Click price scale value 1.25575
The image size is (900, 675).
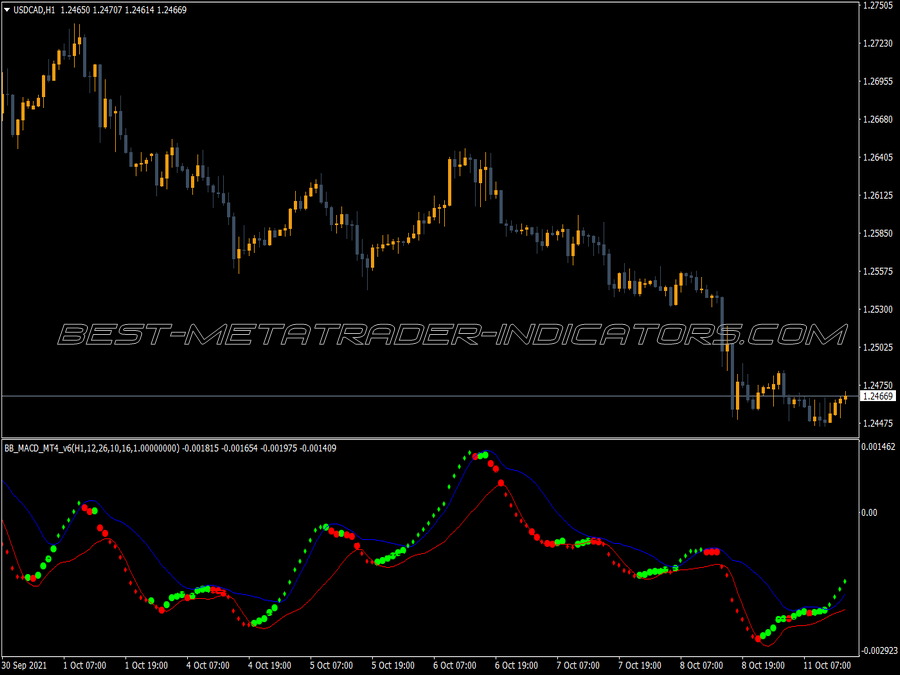coord(878,271)
